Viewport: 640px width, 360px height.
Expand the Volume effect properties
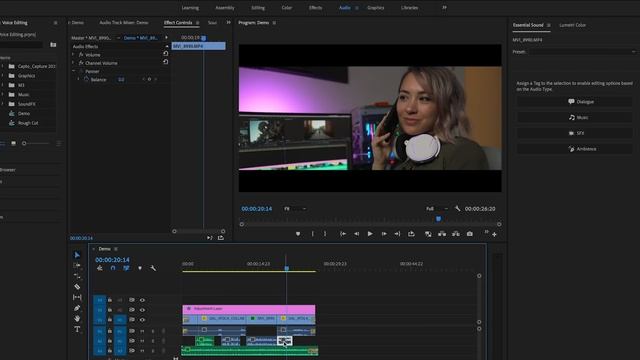(x=73, y=55)
